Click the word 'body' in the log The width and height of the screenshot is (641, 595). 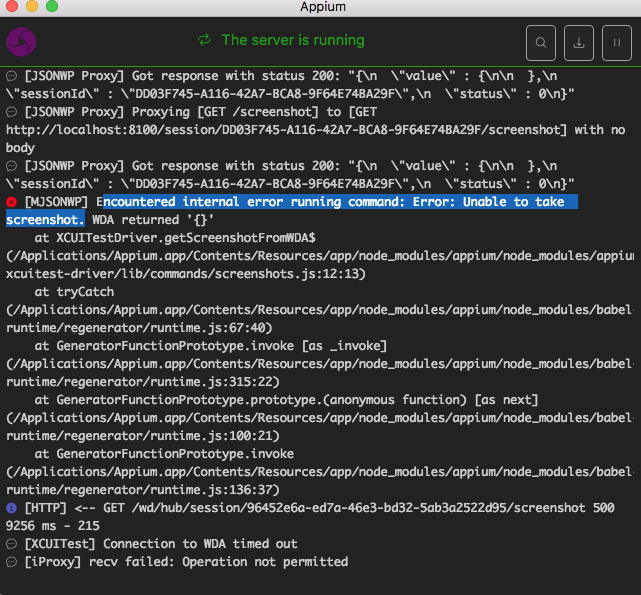[20, 148]
